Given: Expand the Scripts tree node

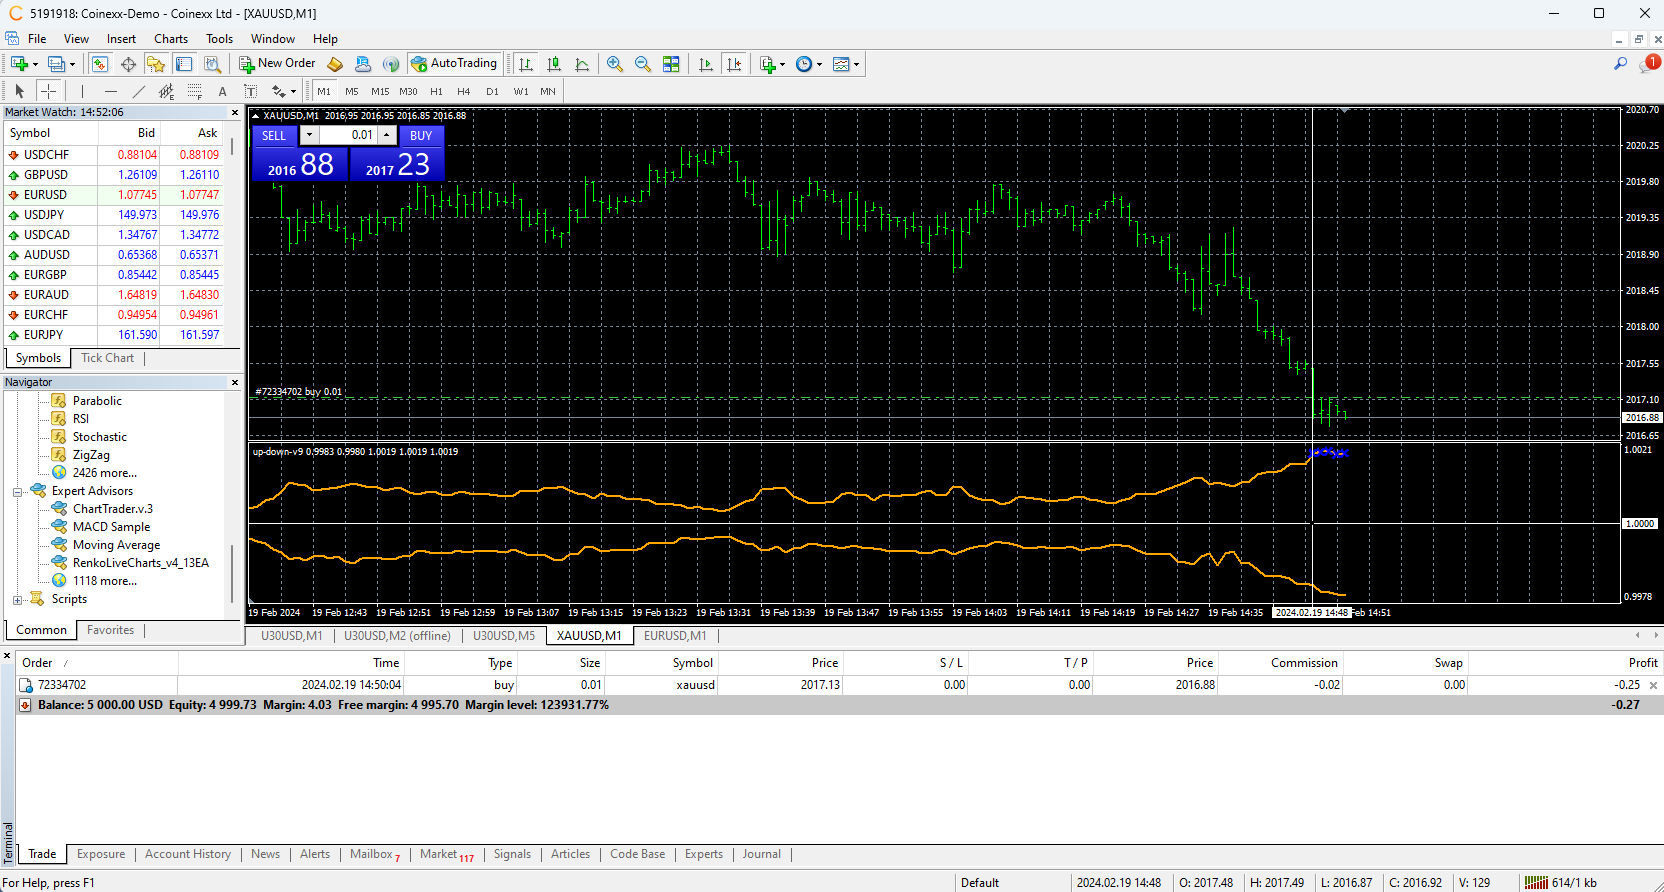Looking at the screenshot, I should (x=18, y=600).
